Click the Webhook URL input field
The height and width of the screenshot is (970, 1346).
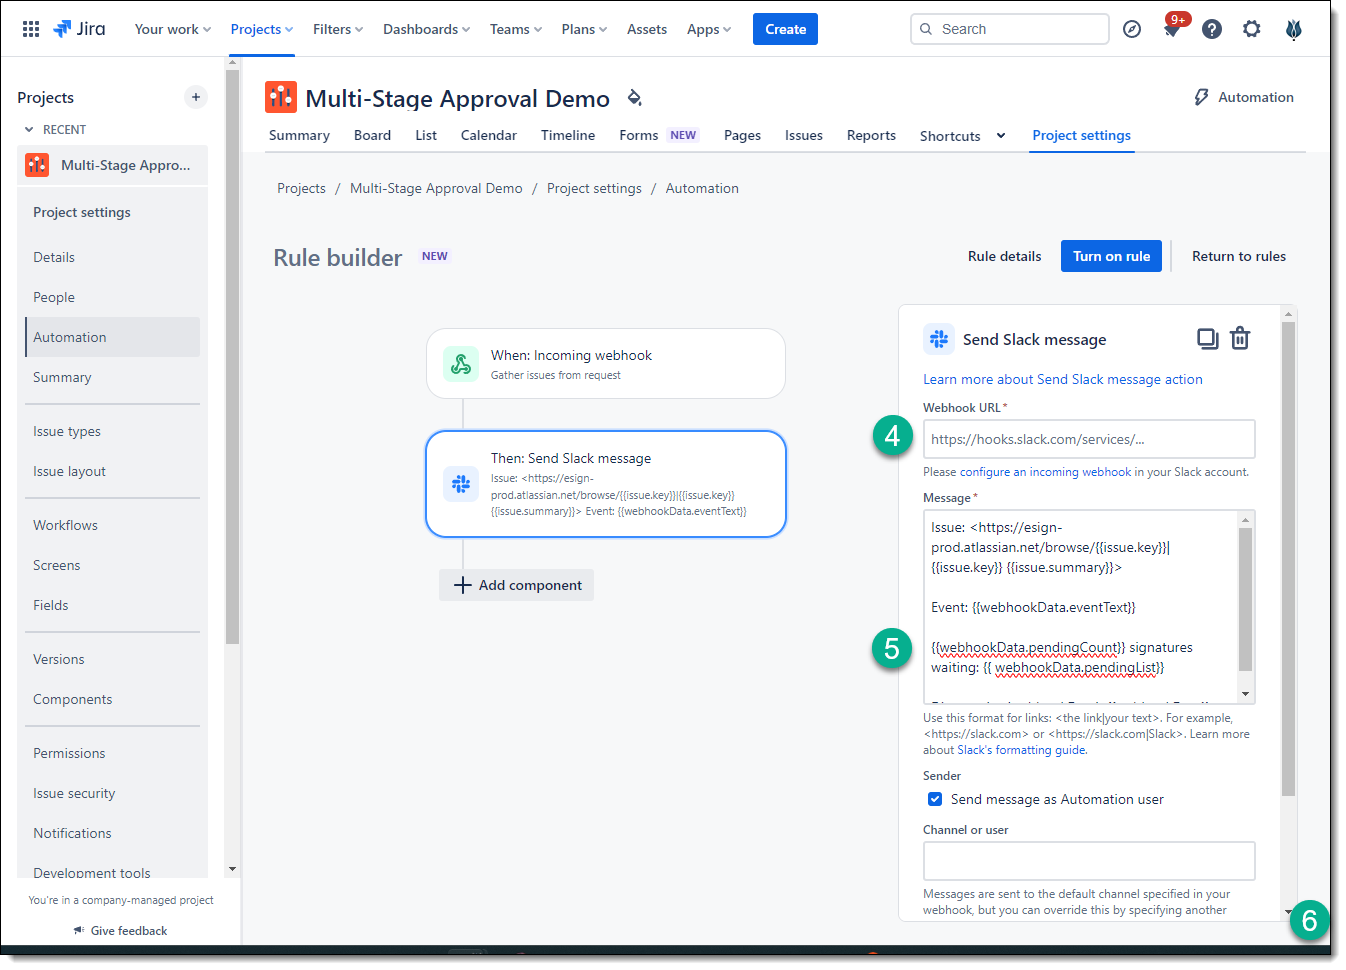(1088, 439)
